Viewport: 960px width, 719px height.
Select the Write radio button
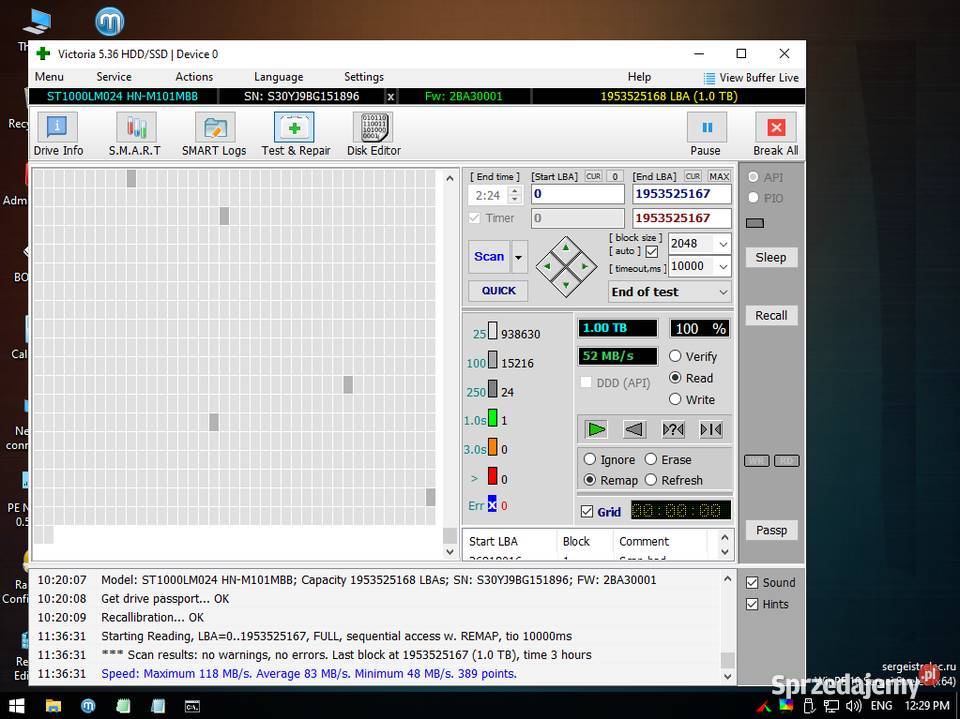pos(675,399)
